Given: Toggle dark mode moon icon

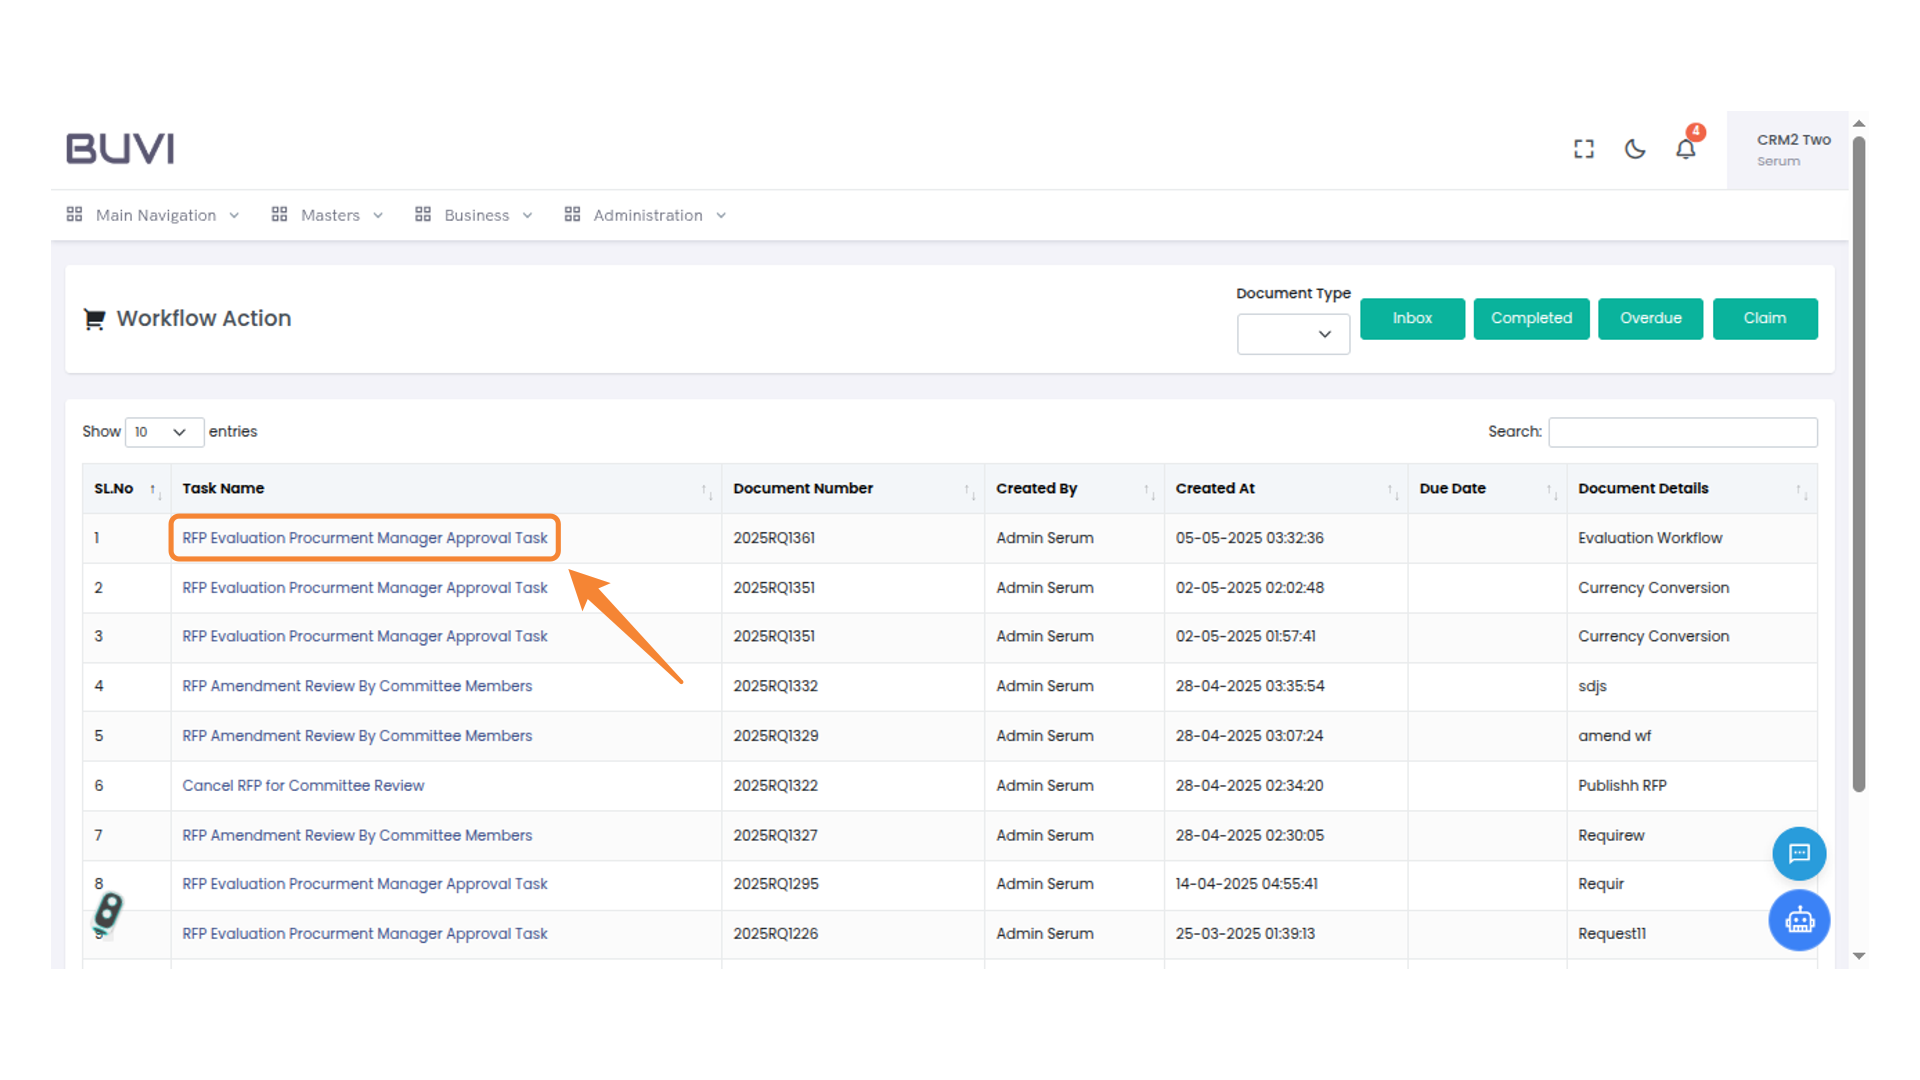Looking at the screenshot, I should (1635, 149).
